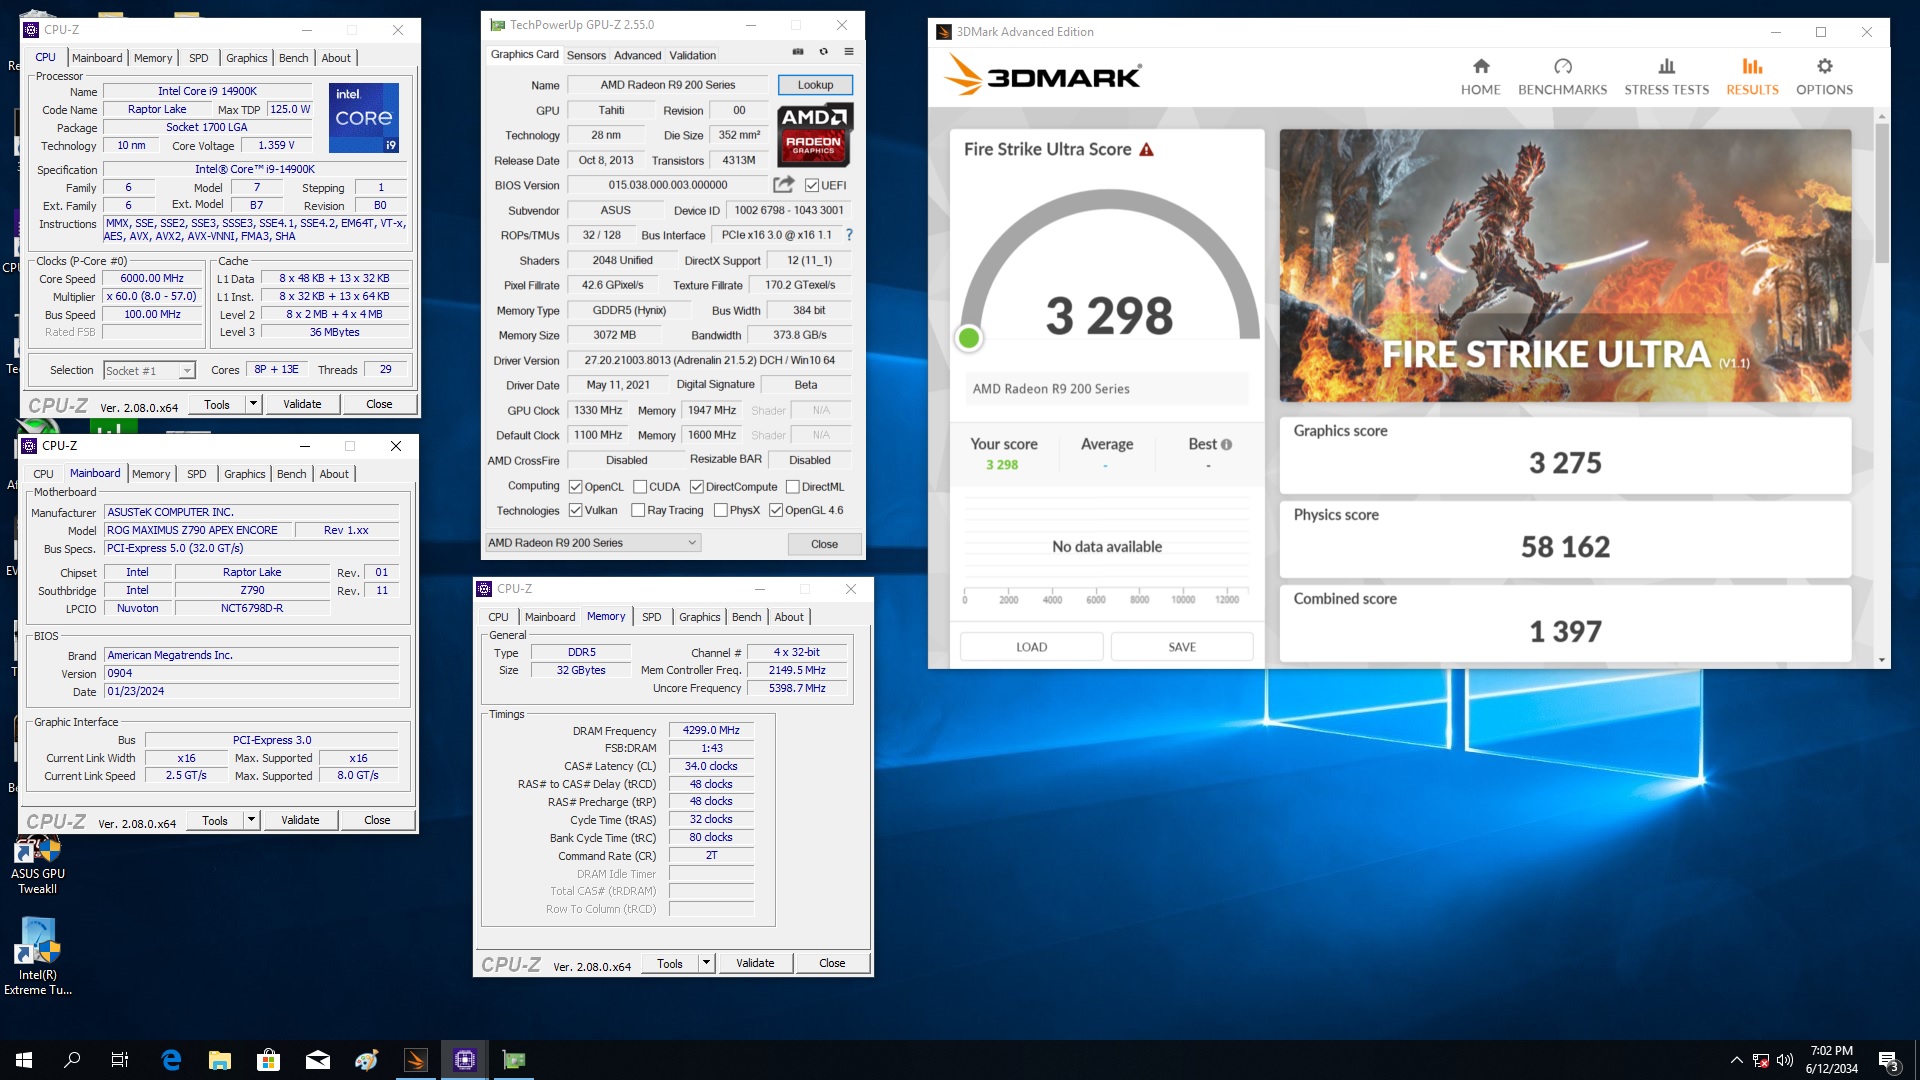Click the green score gauge indicator
The image size is (1920, 1080).
point(968,338)
